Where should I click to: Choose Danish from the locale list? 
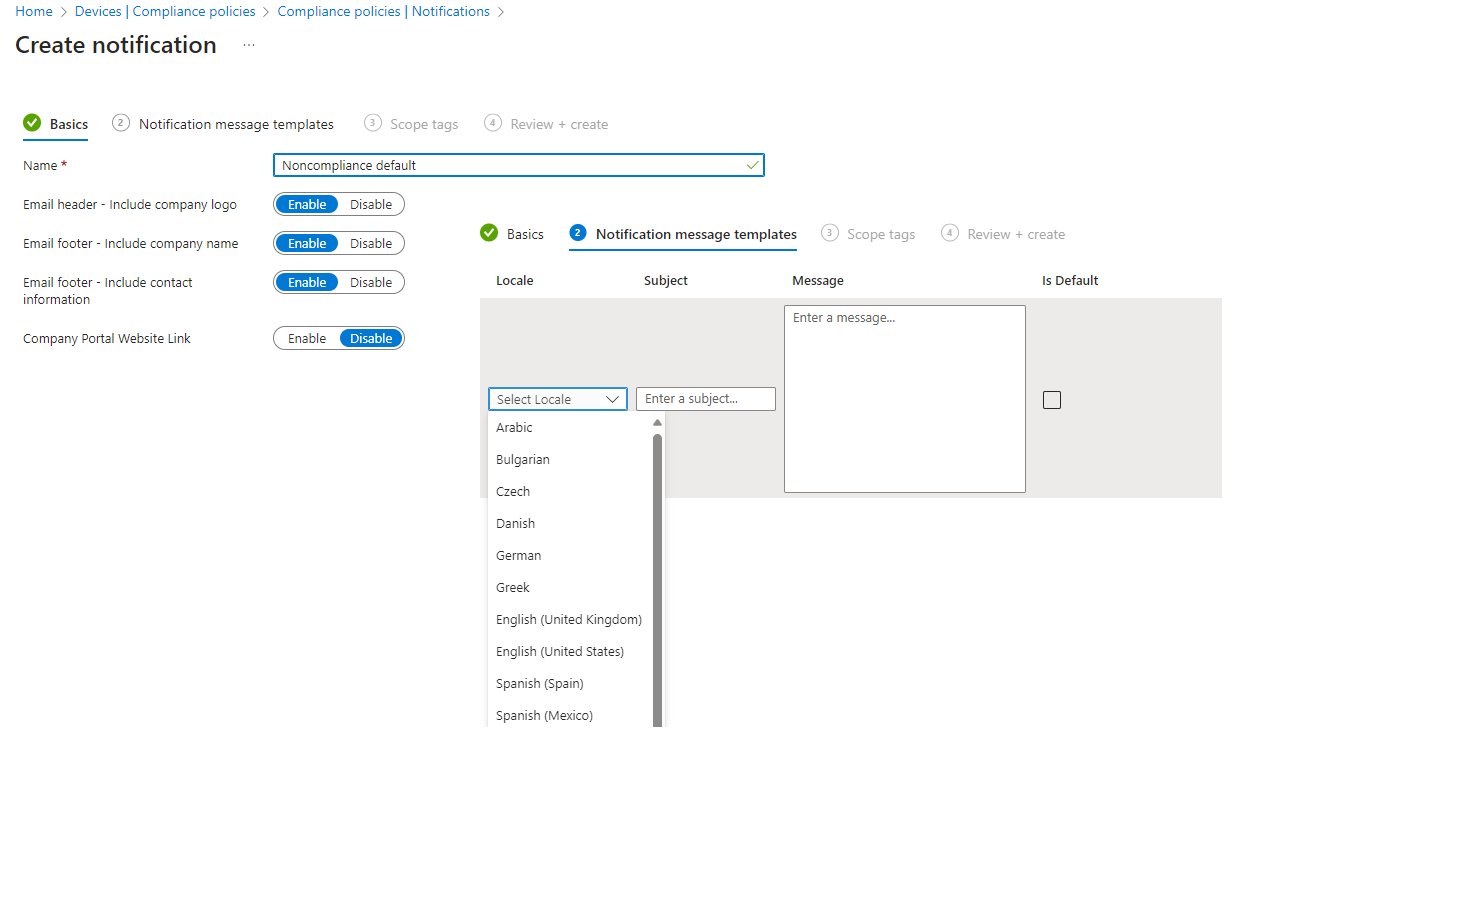tap(570, 523)
